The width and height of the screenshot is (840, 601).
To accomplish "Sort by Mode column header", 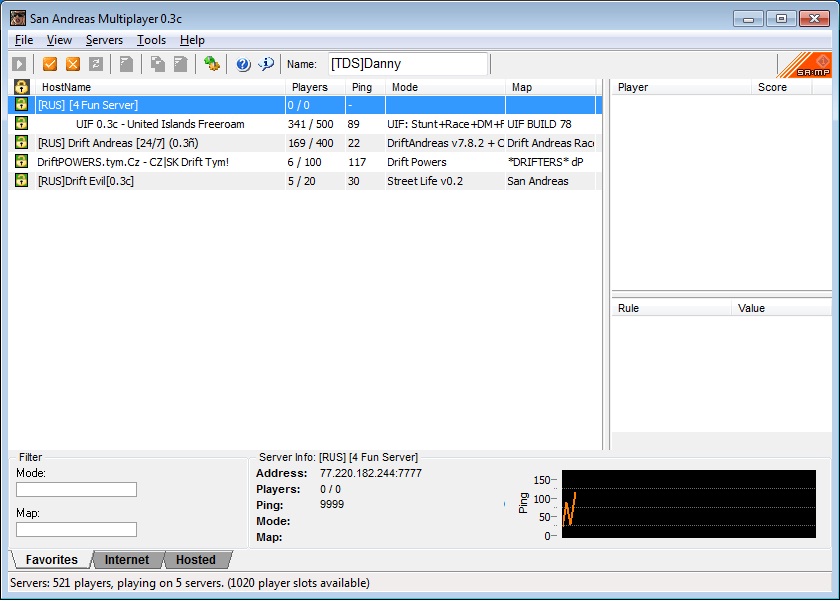I will (x=445, y=87).
